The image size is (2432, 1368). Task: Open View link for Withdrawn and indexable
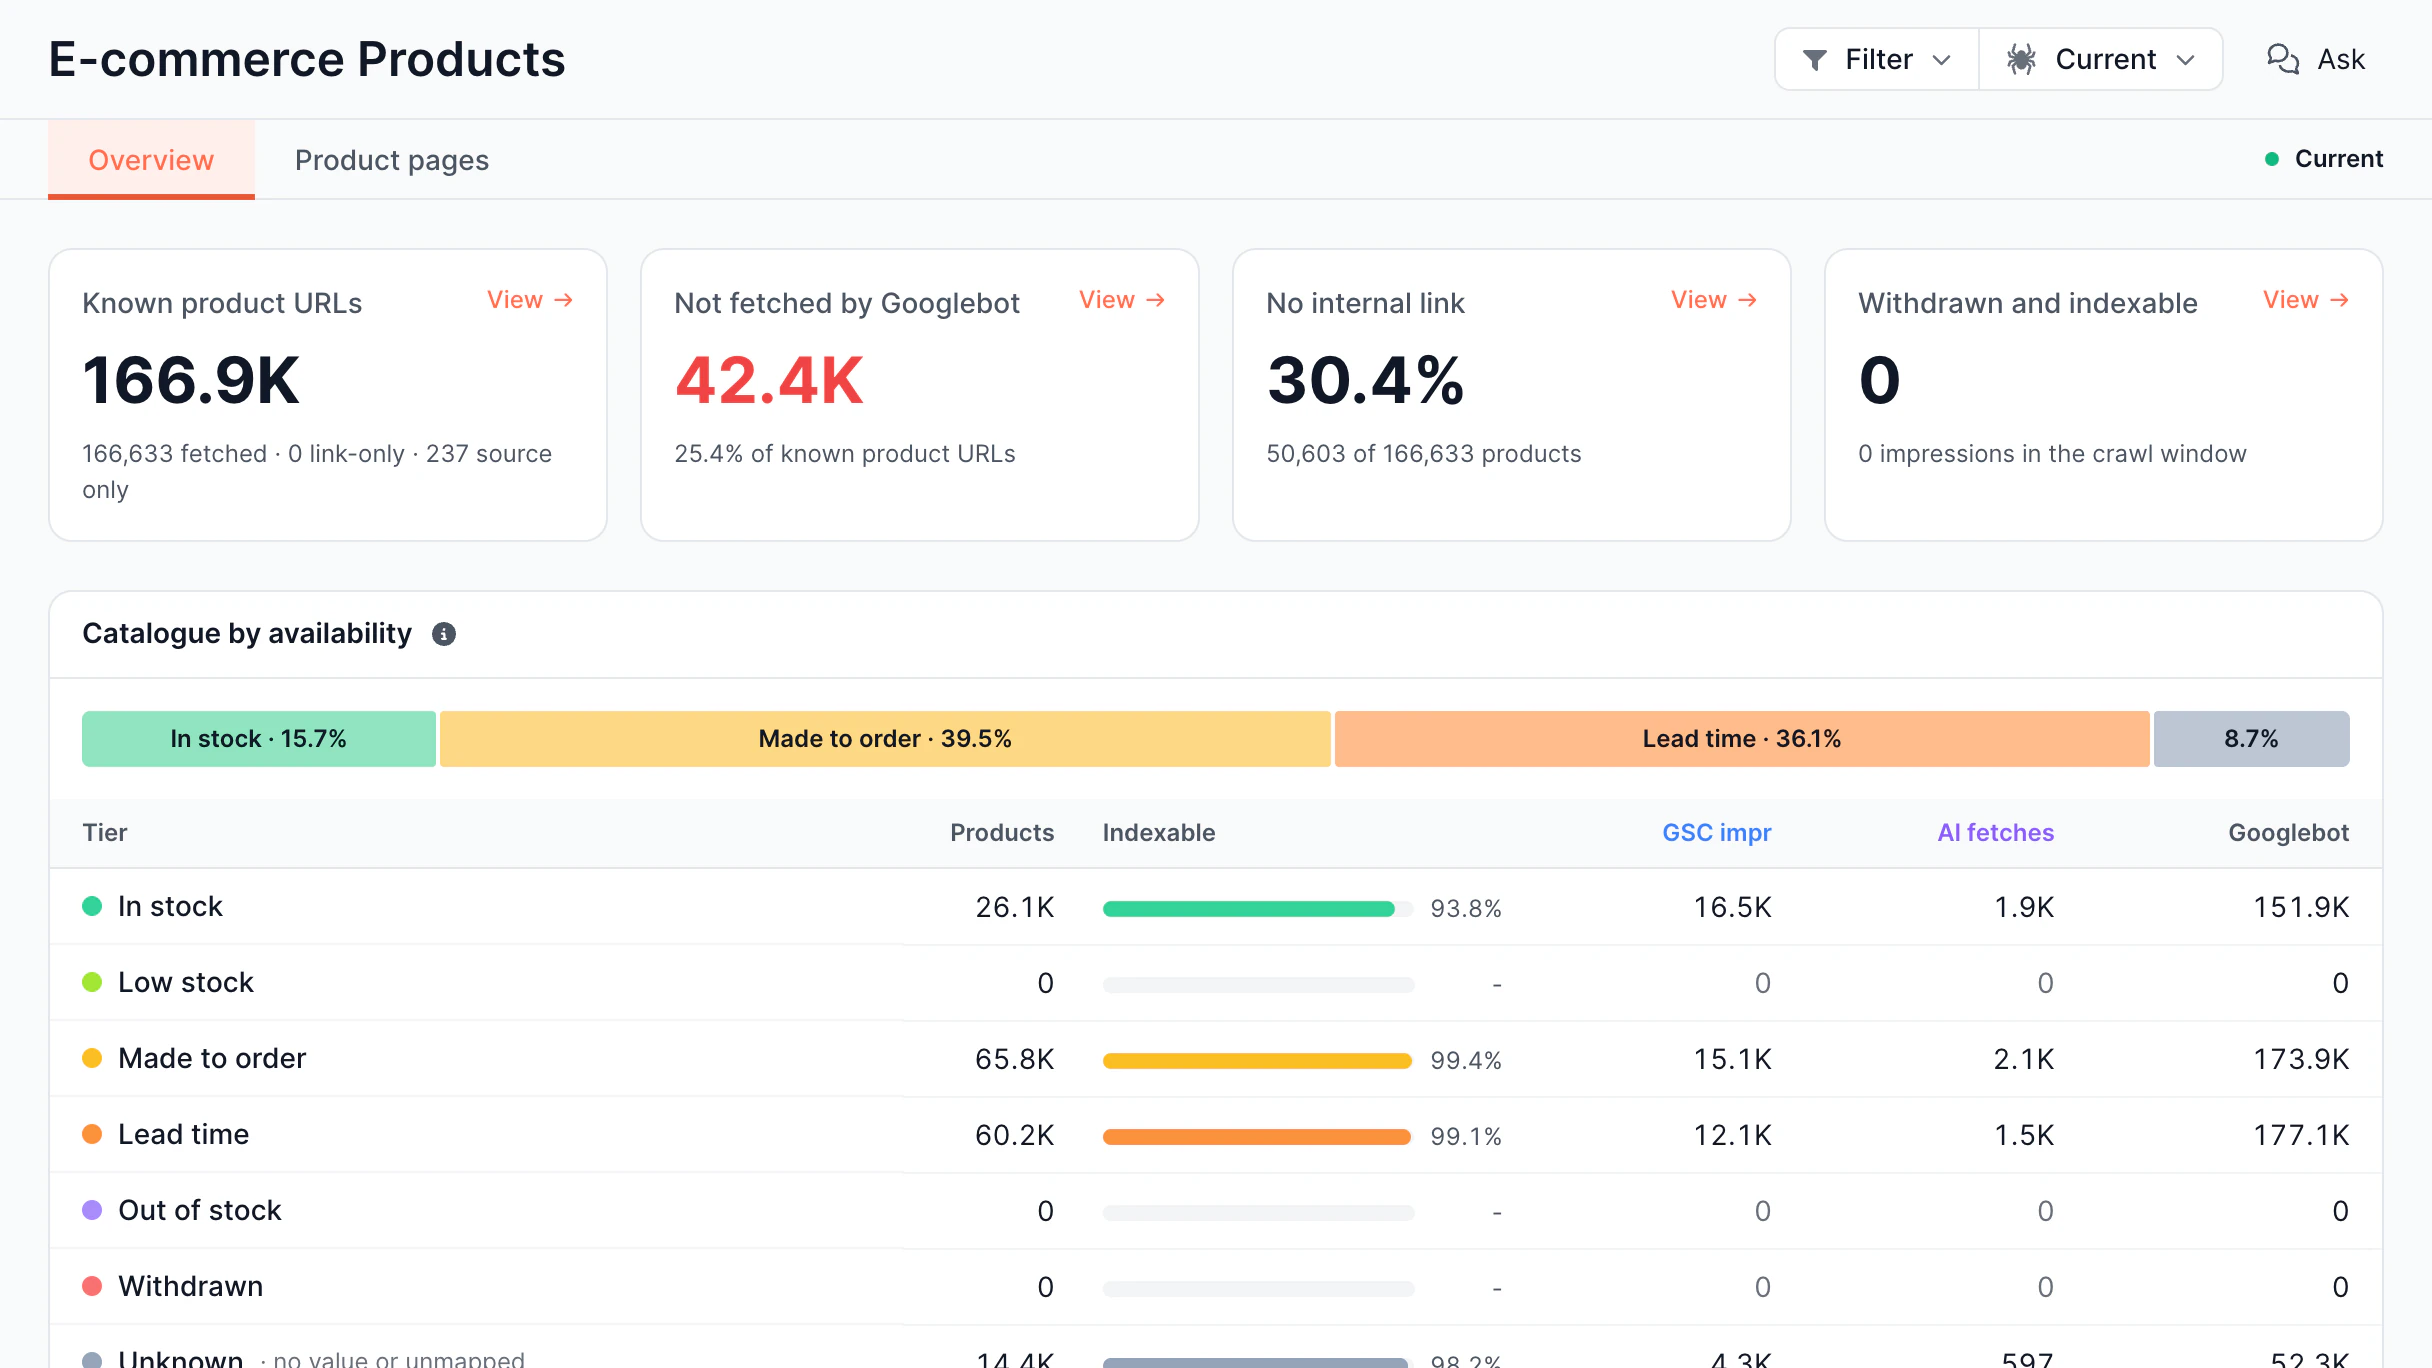[x=2306, y=300]
